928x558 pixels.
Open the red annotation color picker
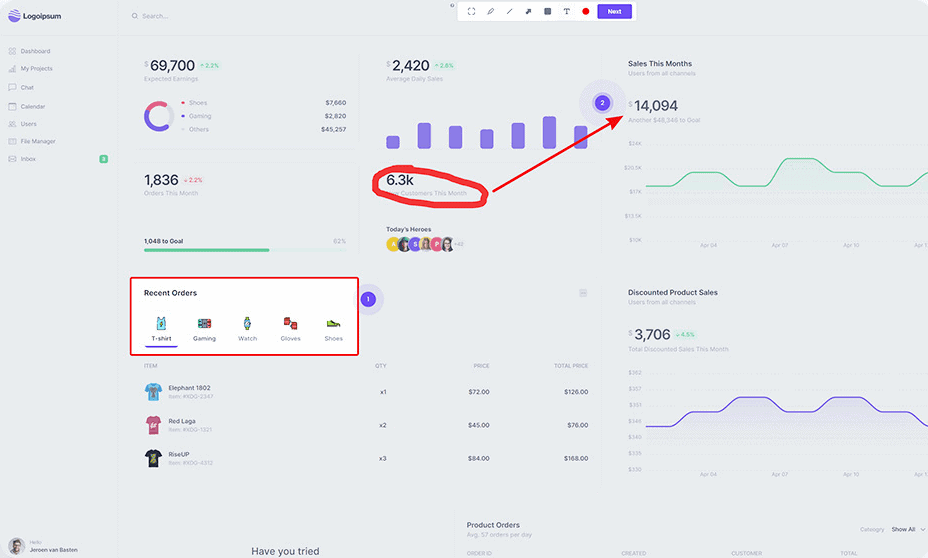pos(586,12)
